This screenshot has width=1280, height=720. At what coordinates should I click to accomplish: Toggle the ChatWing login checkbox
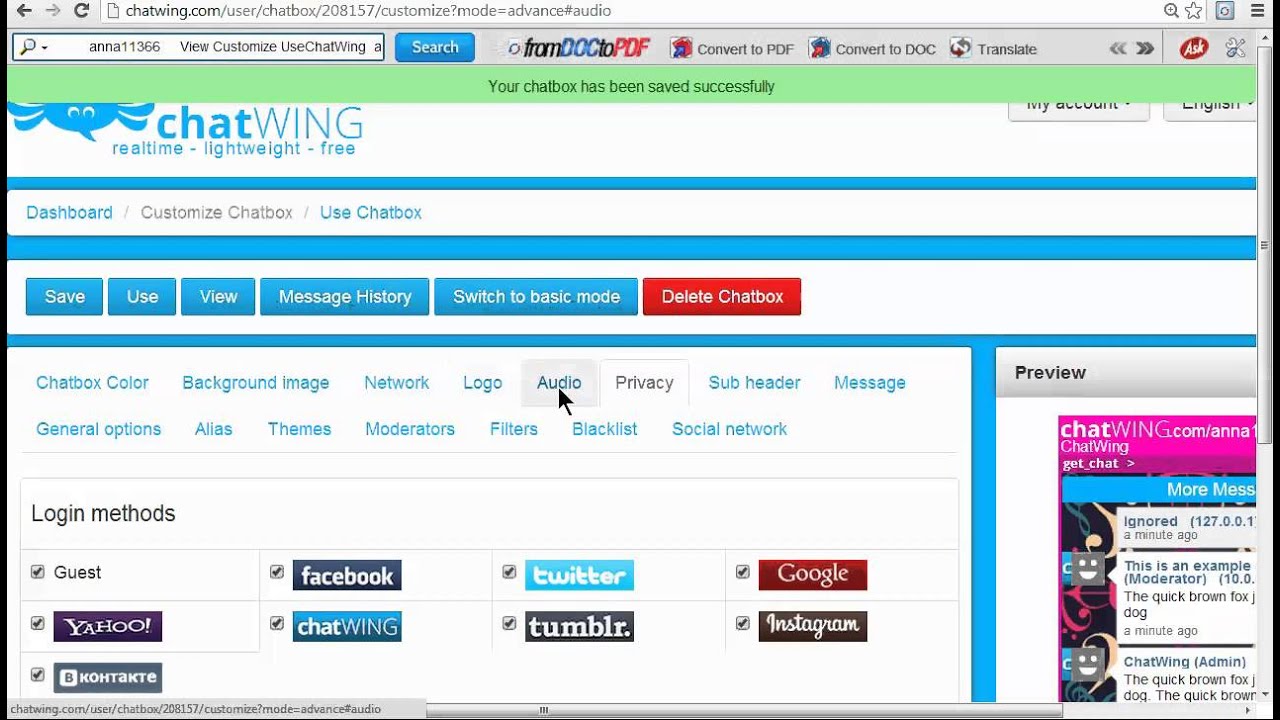click(277, 623)
